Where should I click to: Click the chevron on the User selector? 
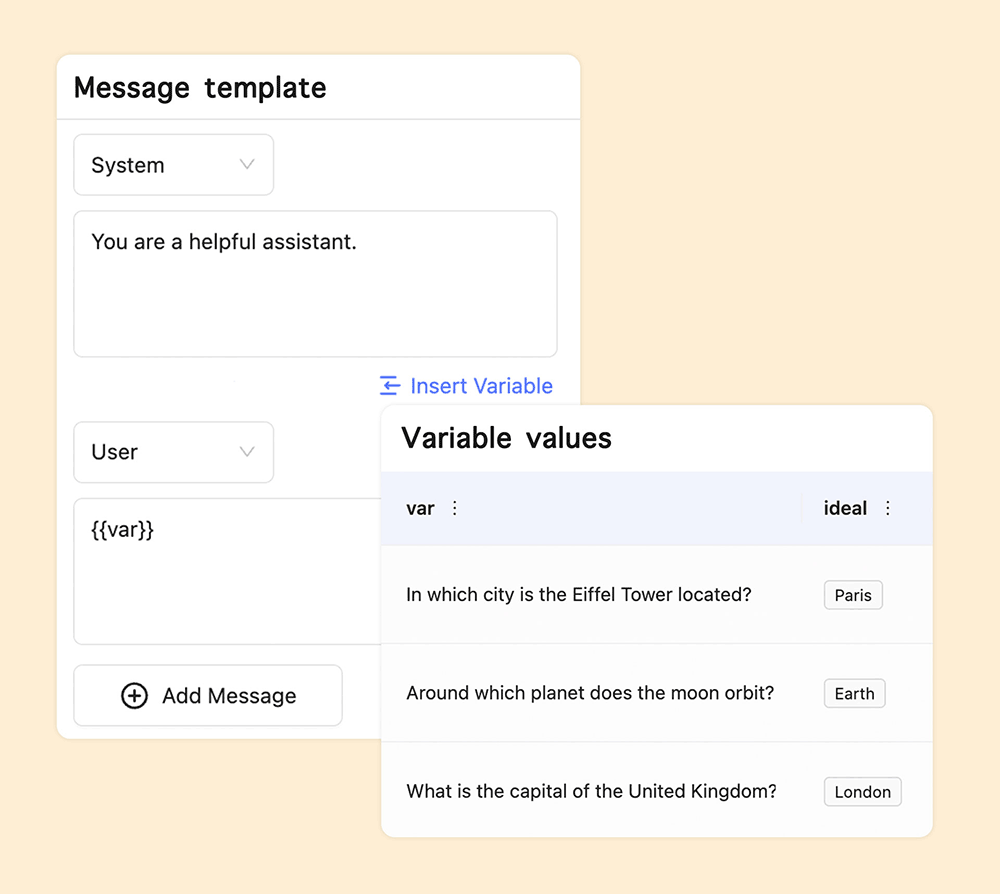(x=248, y=452)
